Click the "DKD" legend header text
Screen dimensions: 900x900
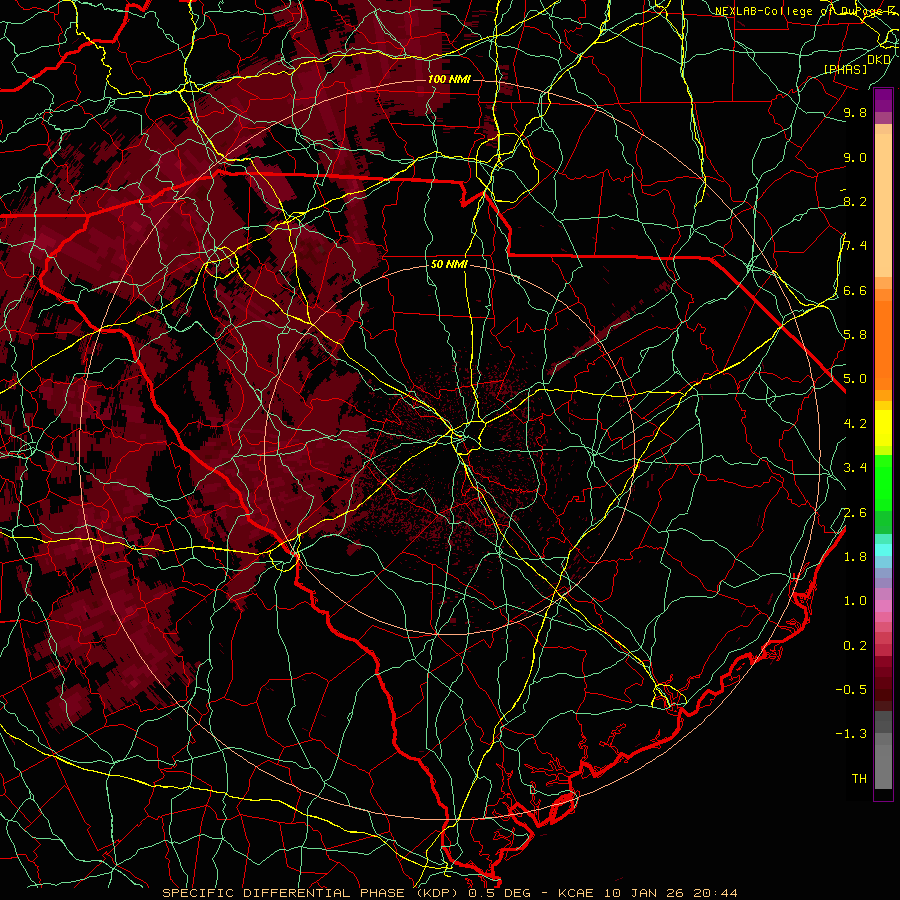(x=878, y=60)
